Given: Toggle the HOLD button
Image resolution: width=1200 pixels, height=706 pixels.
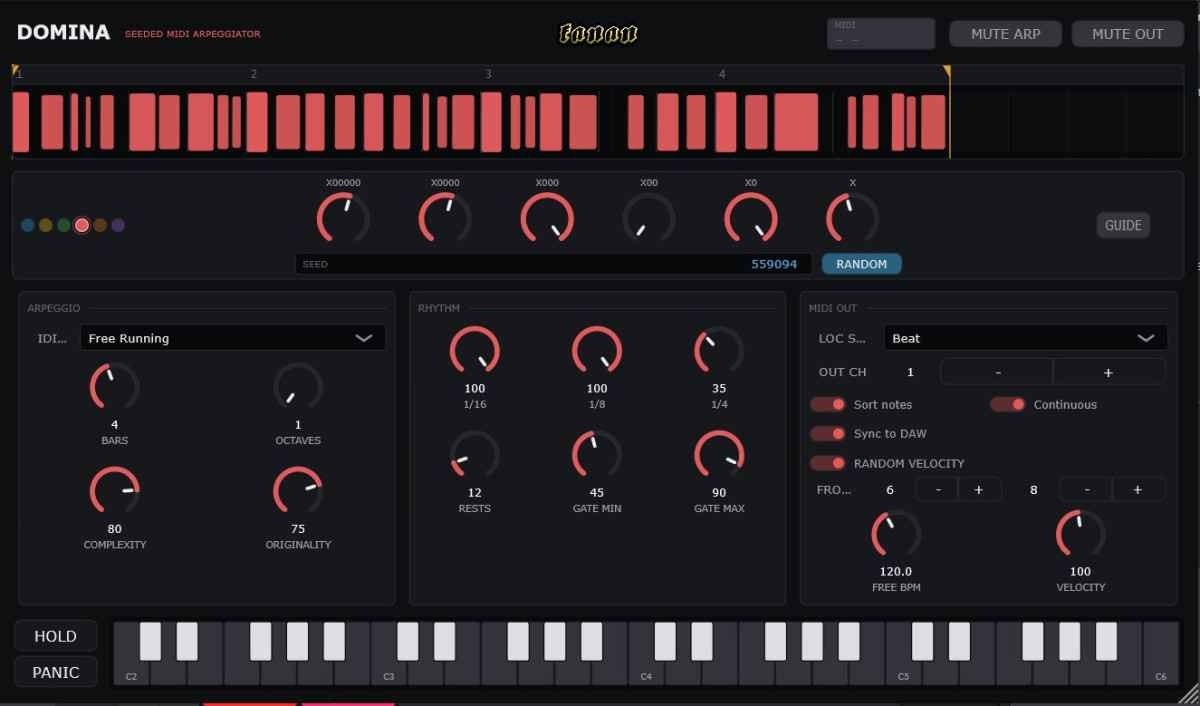Looking at the screenshot, I should (x=56, y=636).
